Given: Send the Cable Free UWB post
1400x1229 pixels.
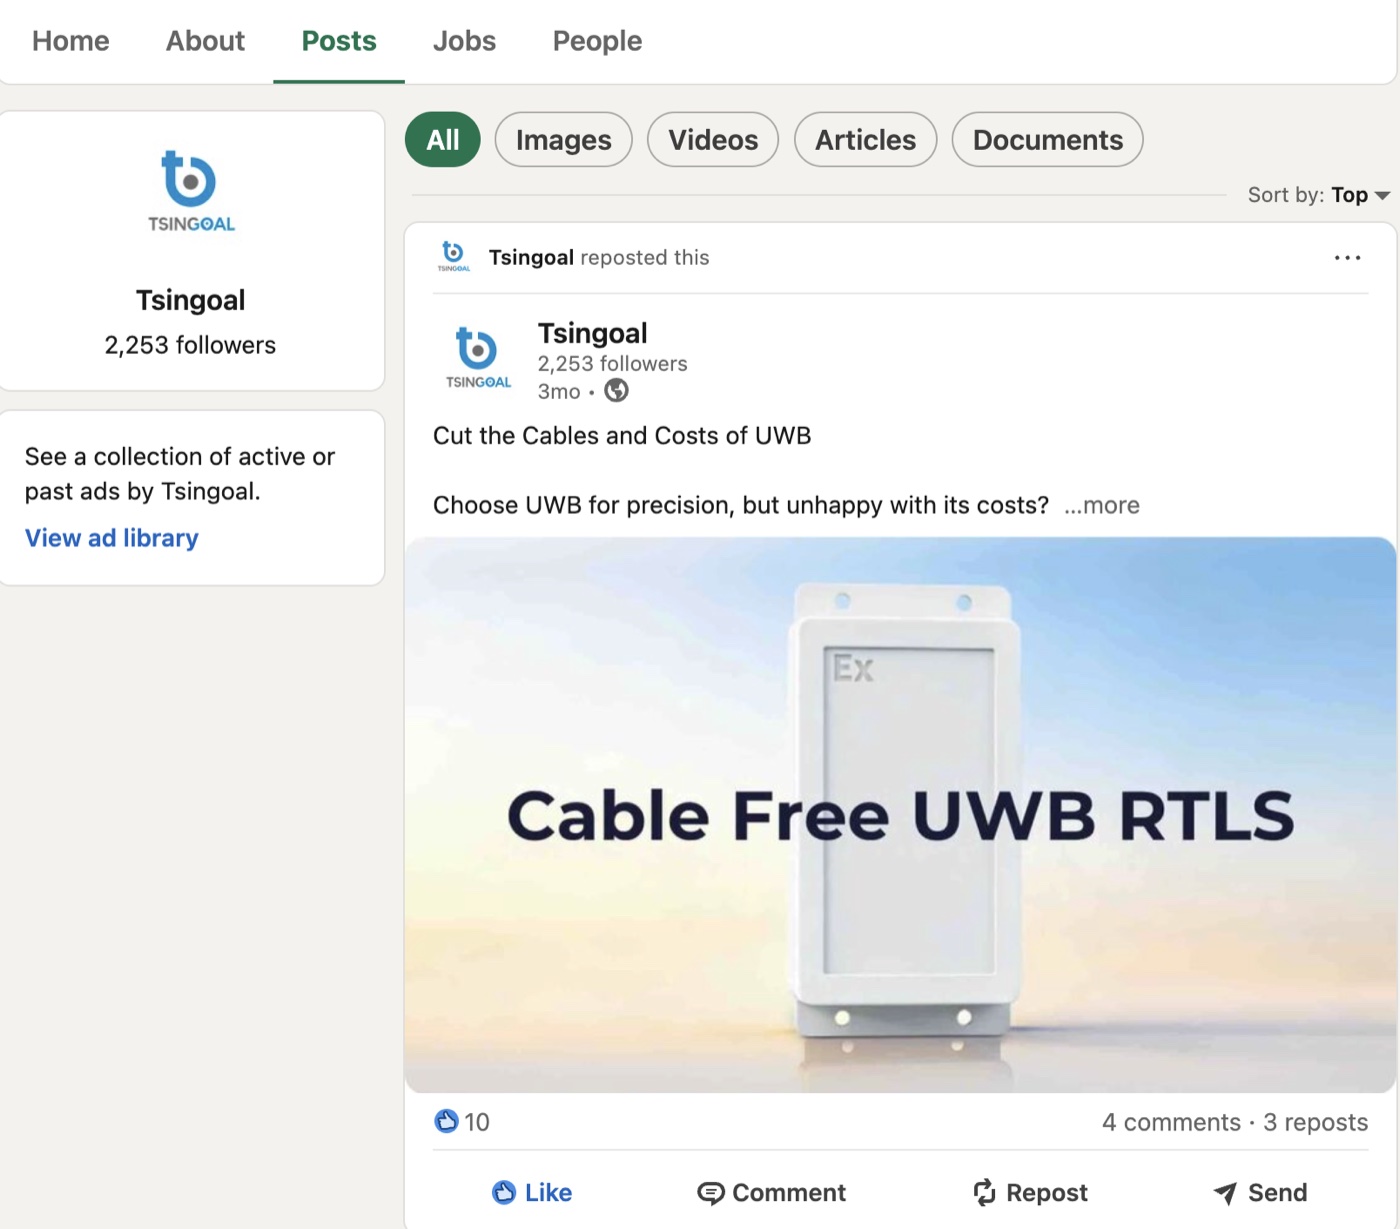Looking at the screenshot, I should (x=1260, y=1193).
